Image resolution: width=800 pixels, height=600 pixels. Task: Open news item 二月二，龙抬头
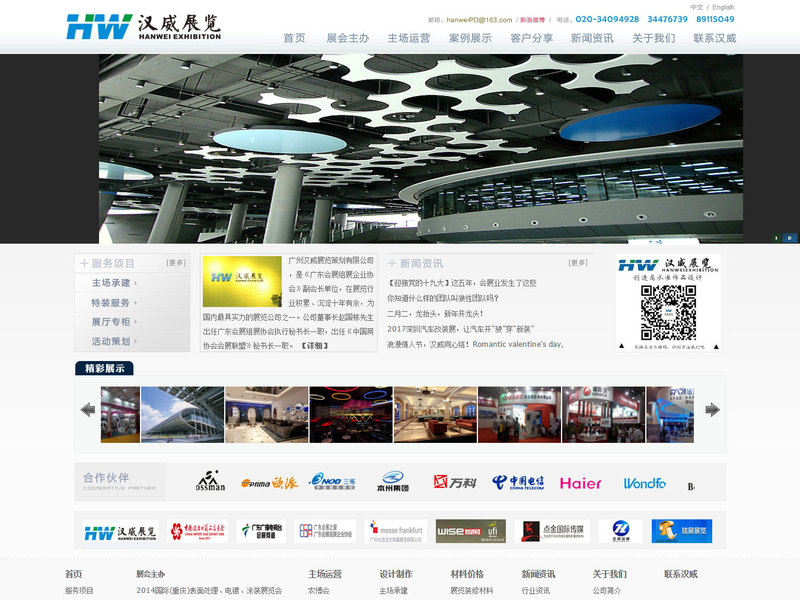pos(435,314)
